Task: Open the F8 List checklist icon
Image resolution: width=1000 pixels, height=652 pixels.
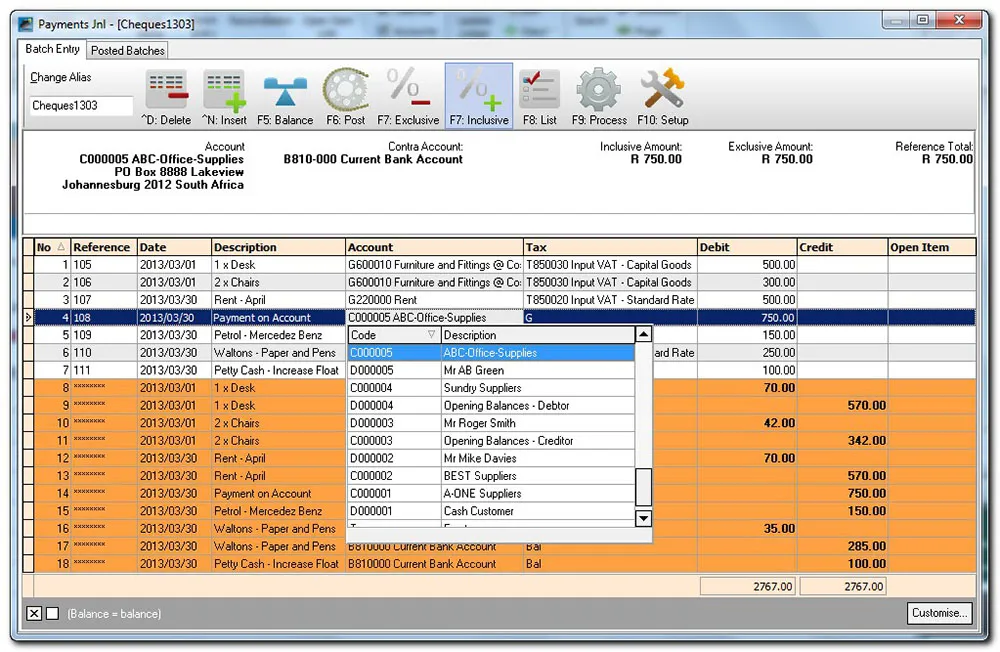Action: 539,91
